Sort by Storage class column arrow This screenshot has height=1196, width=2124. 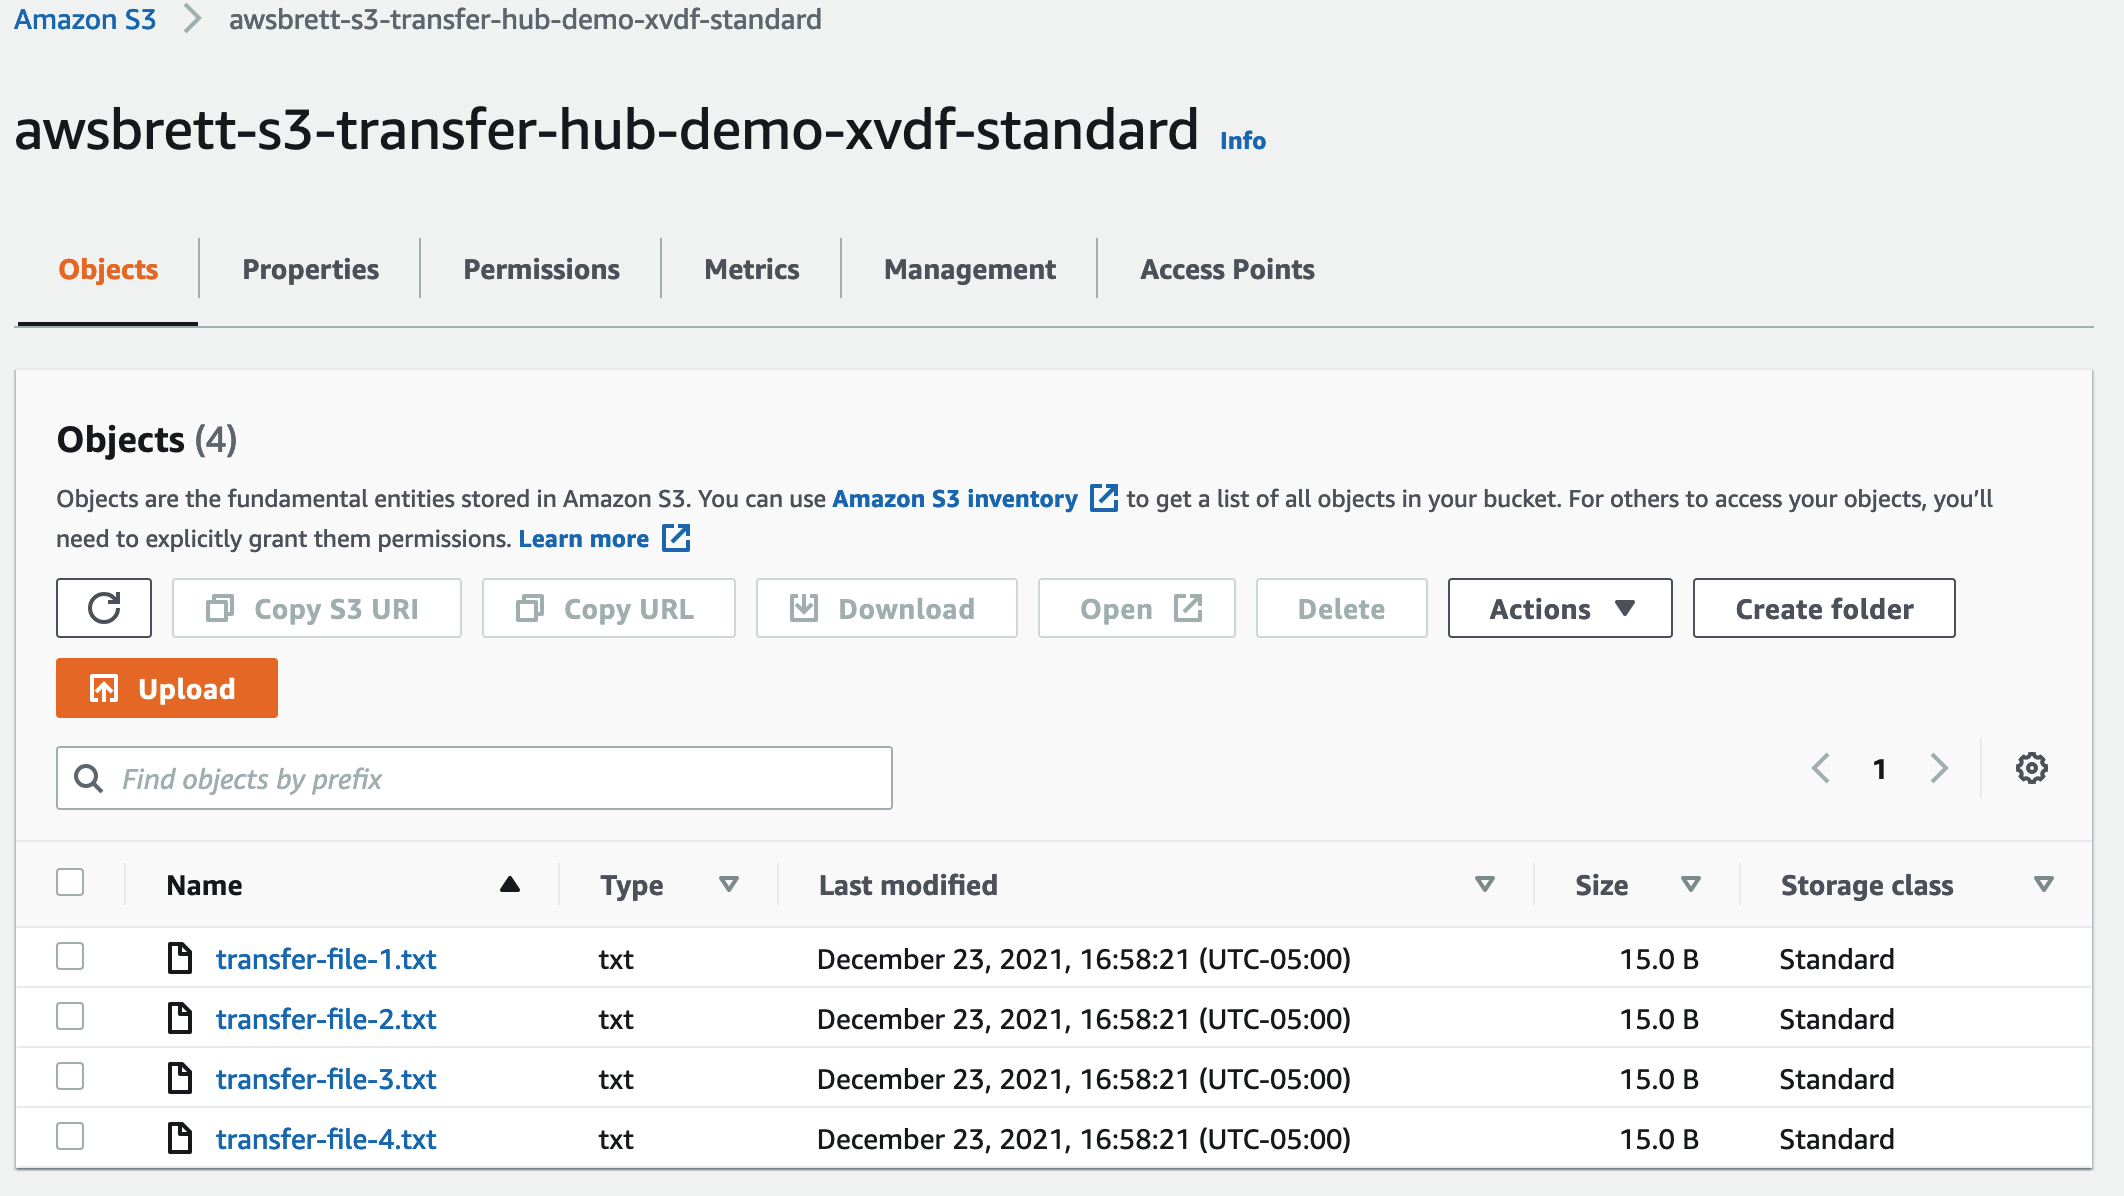click(x=2044, y=884)
